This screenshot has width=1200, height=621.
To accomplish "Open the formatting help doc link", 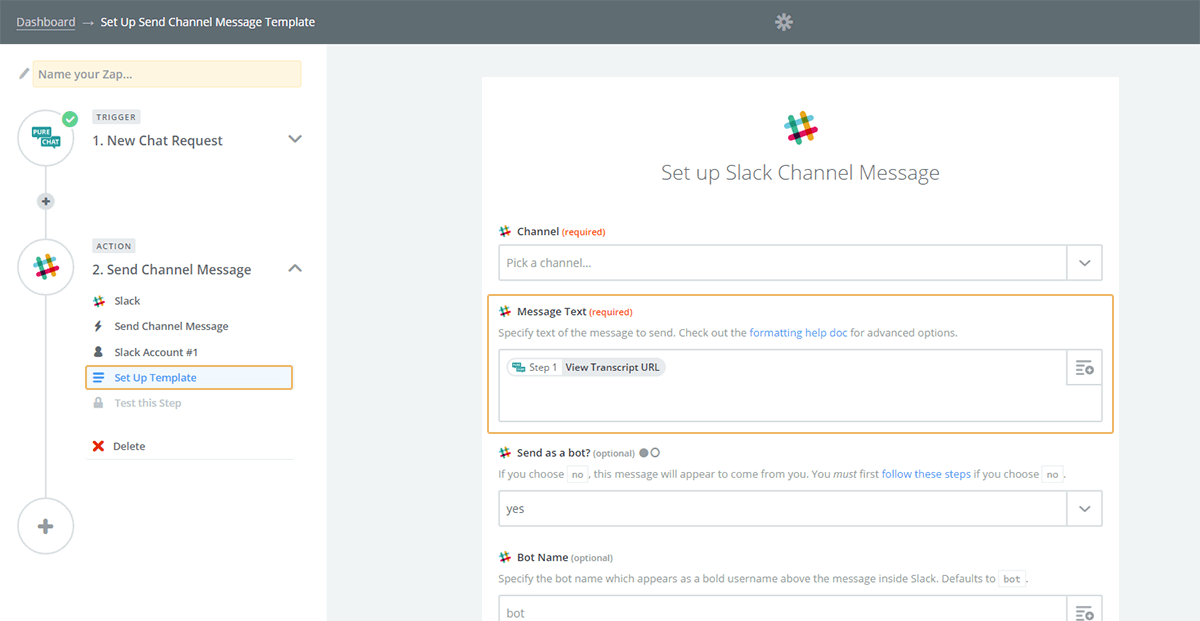I will 798,333.
